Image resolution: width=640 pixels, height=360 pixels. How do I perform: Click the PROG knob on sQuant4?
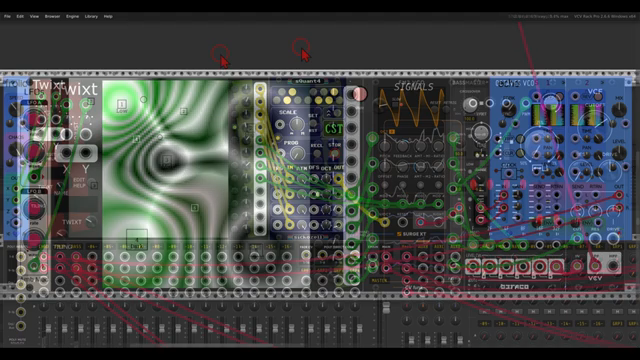298,153
